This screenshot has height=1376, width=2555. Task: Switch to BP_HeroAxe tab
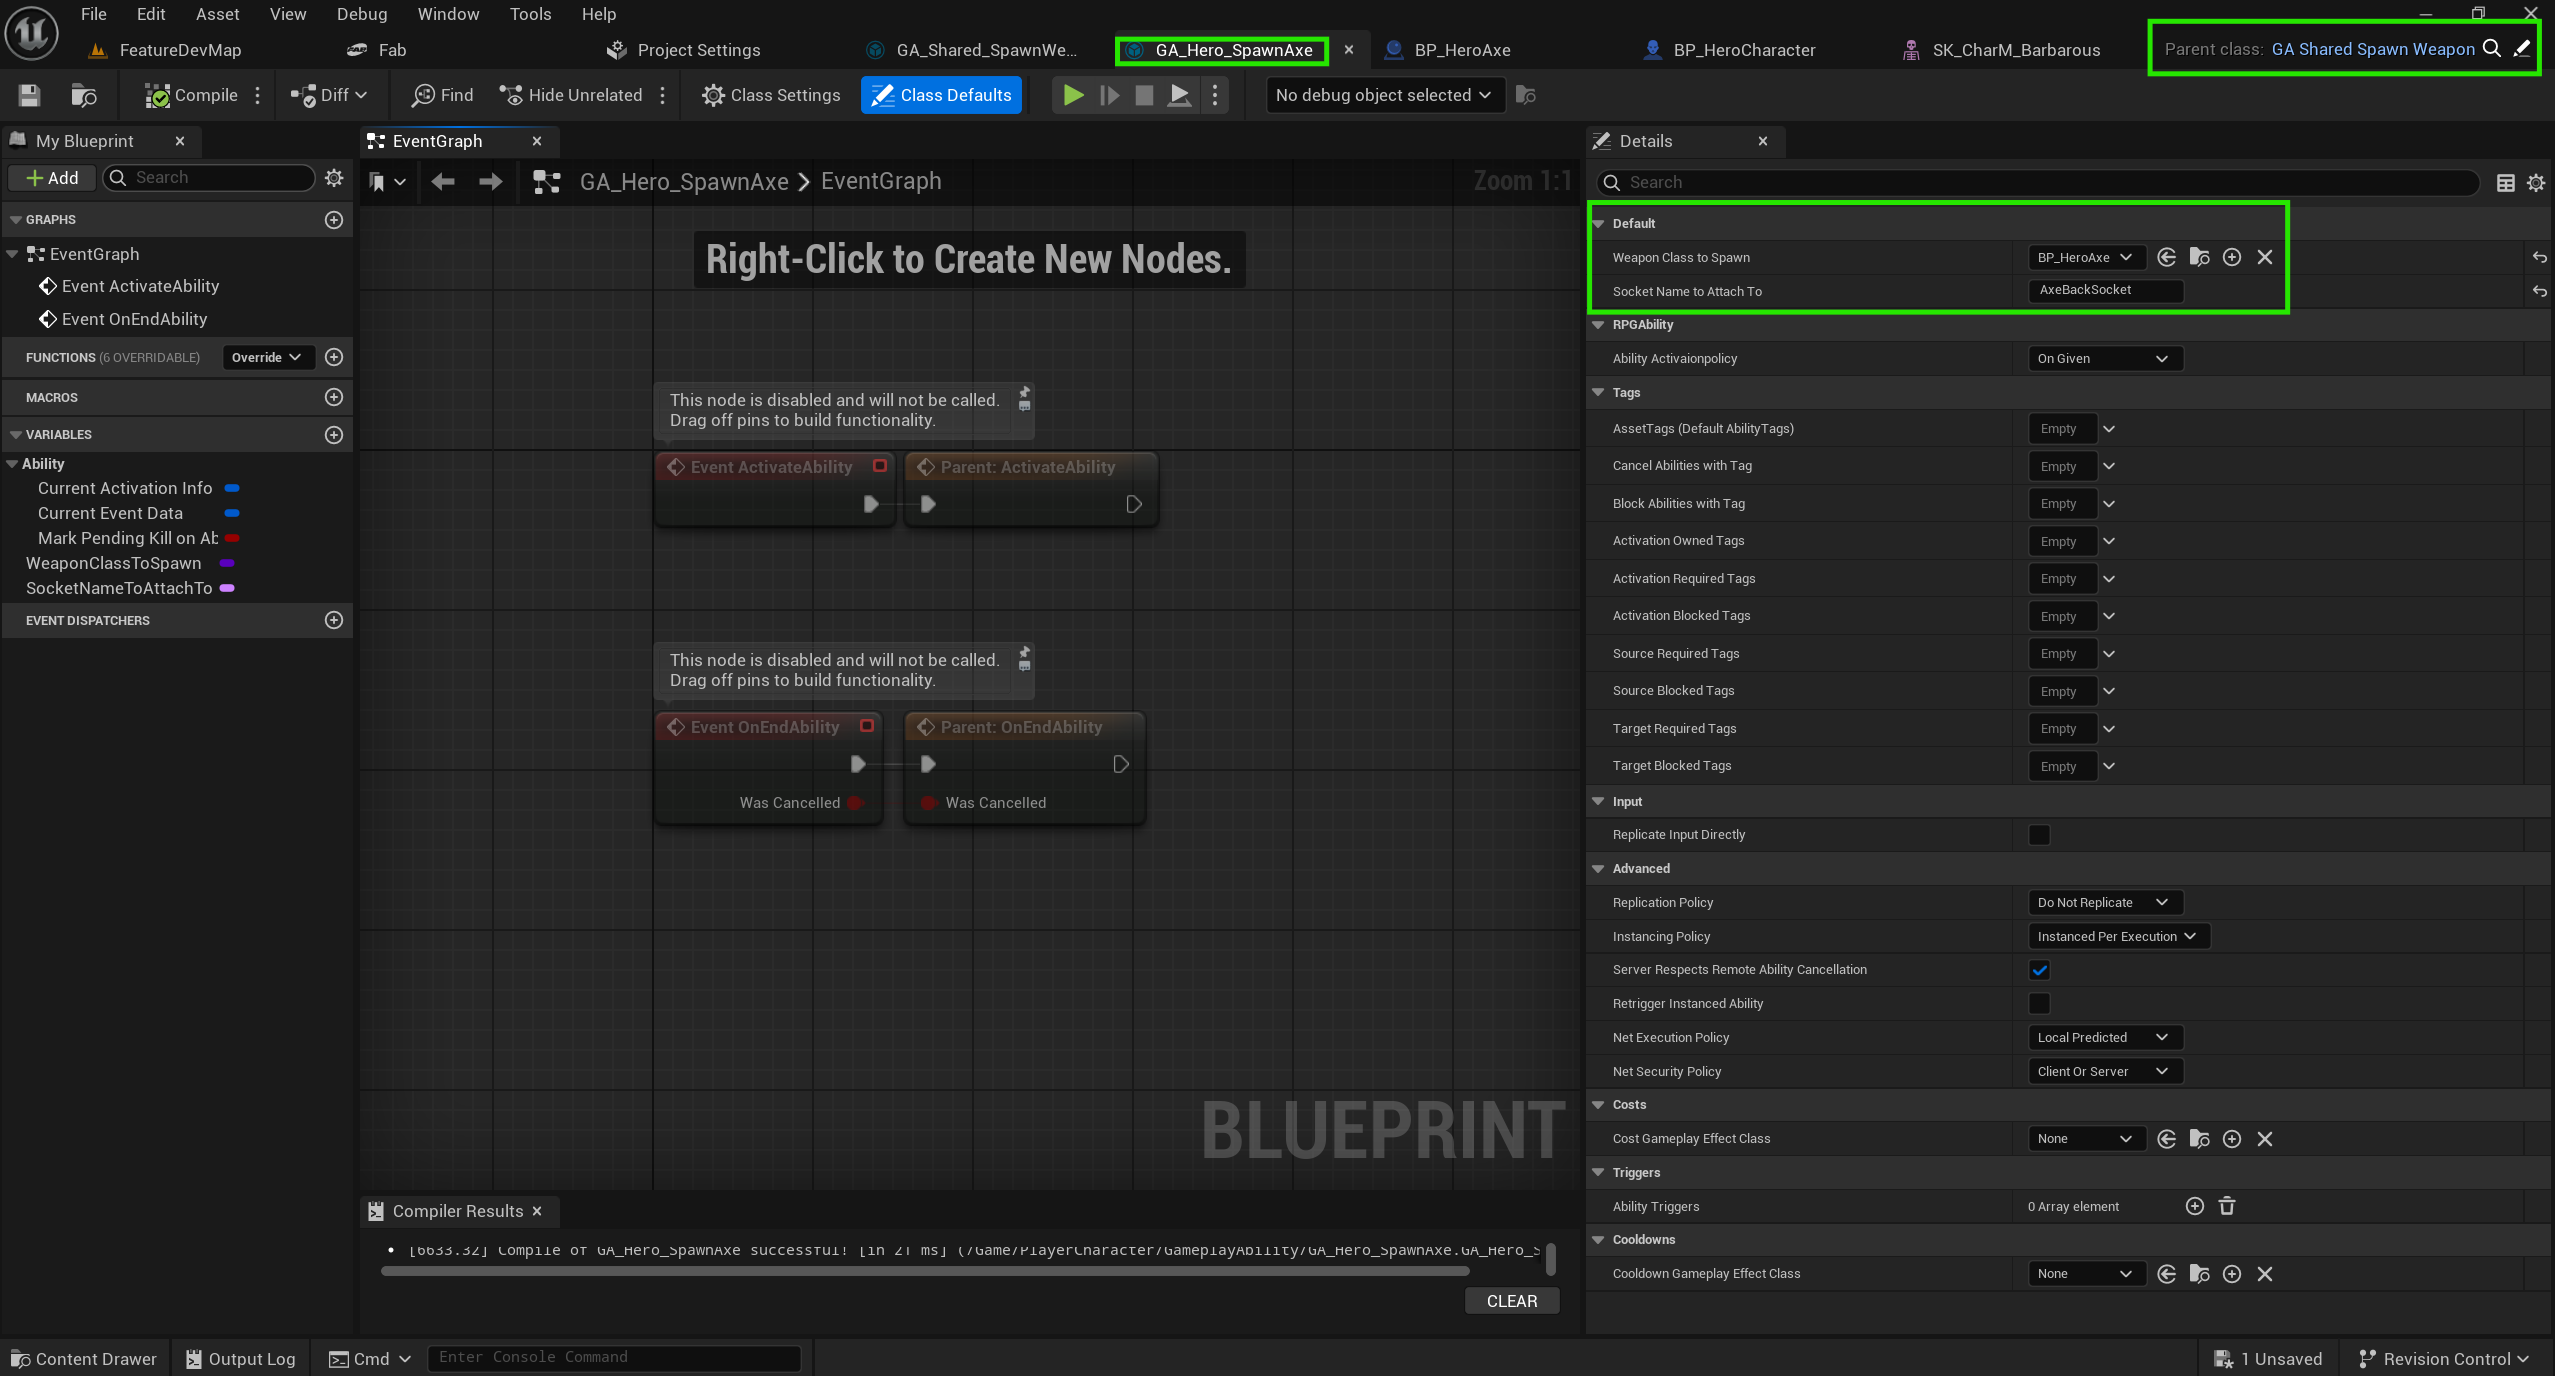coord(1460,50)
